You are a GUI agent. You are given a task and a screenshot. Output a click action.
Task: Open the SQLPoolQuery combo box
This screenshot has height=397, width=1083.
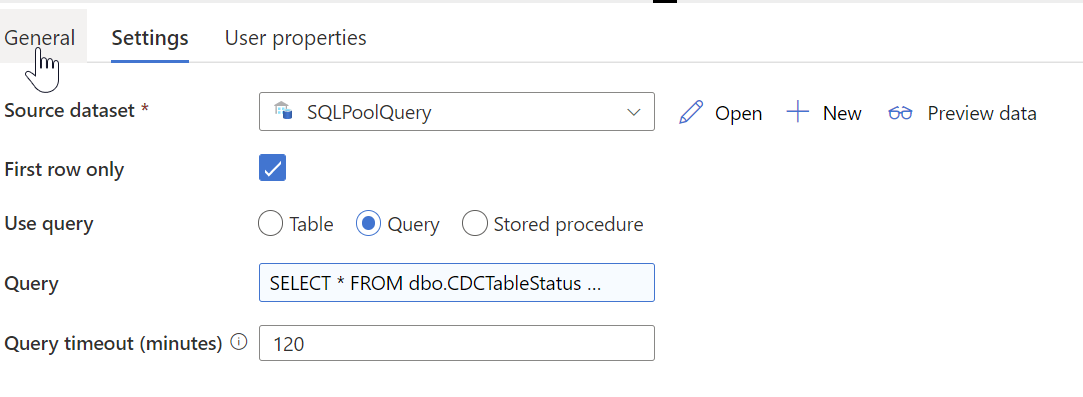pyautogui.click(x=457, y=111)
